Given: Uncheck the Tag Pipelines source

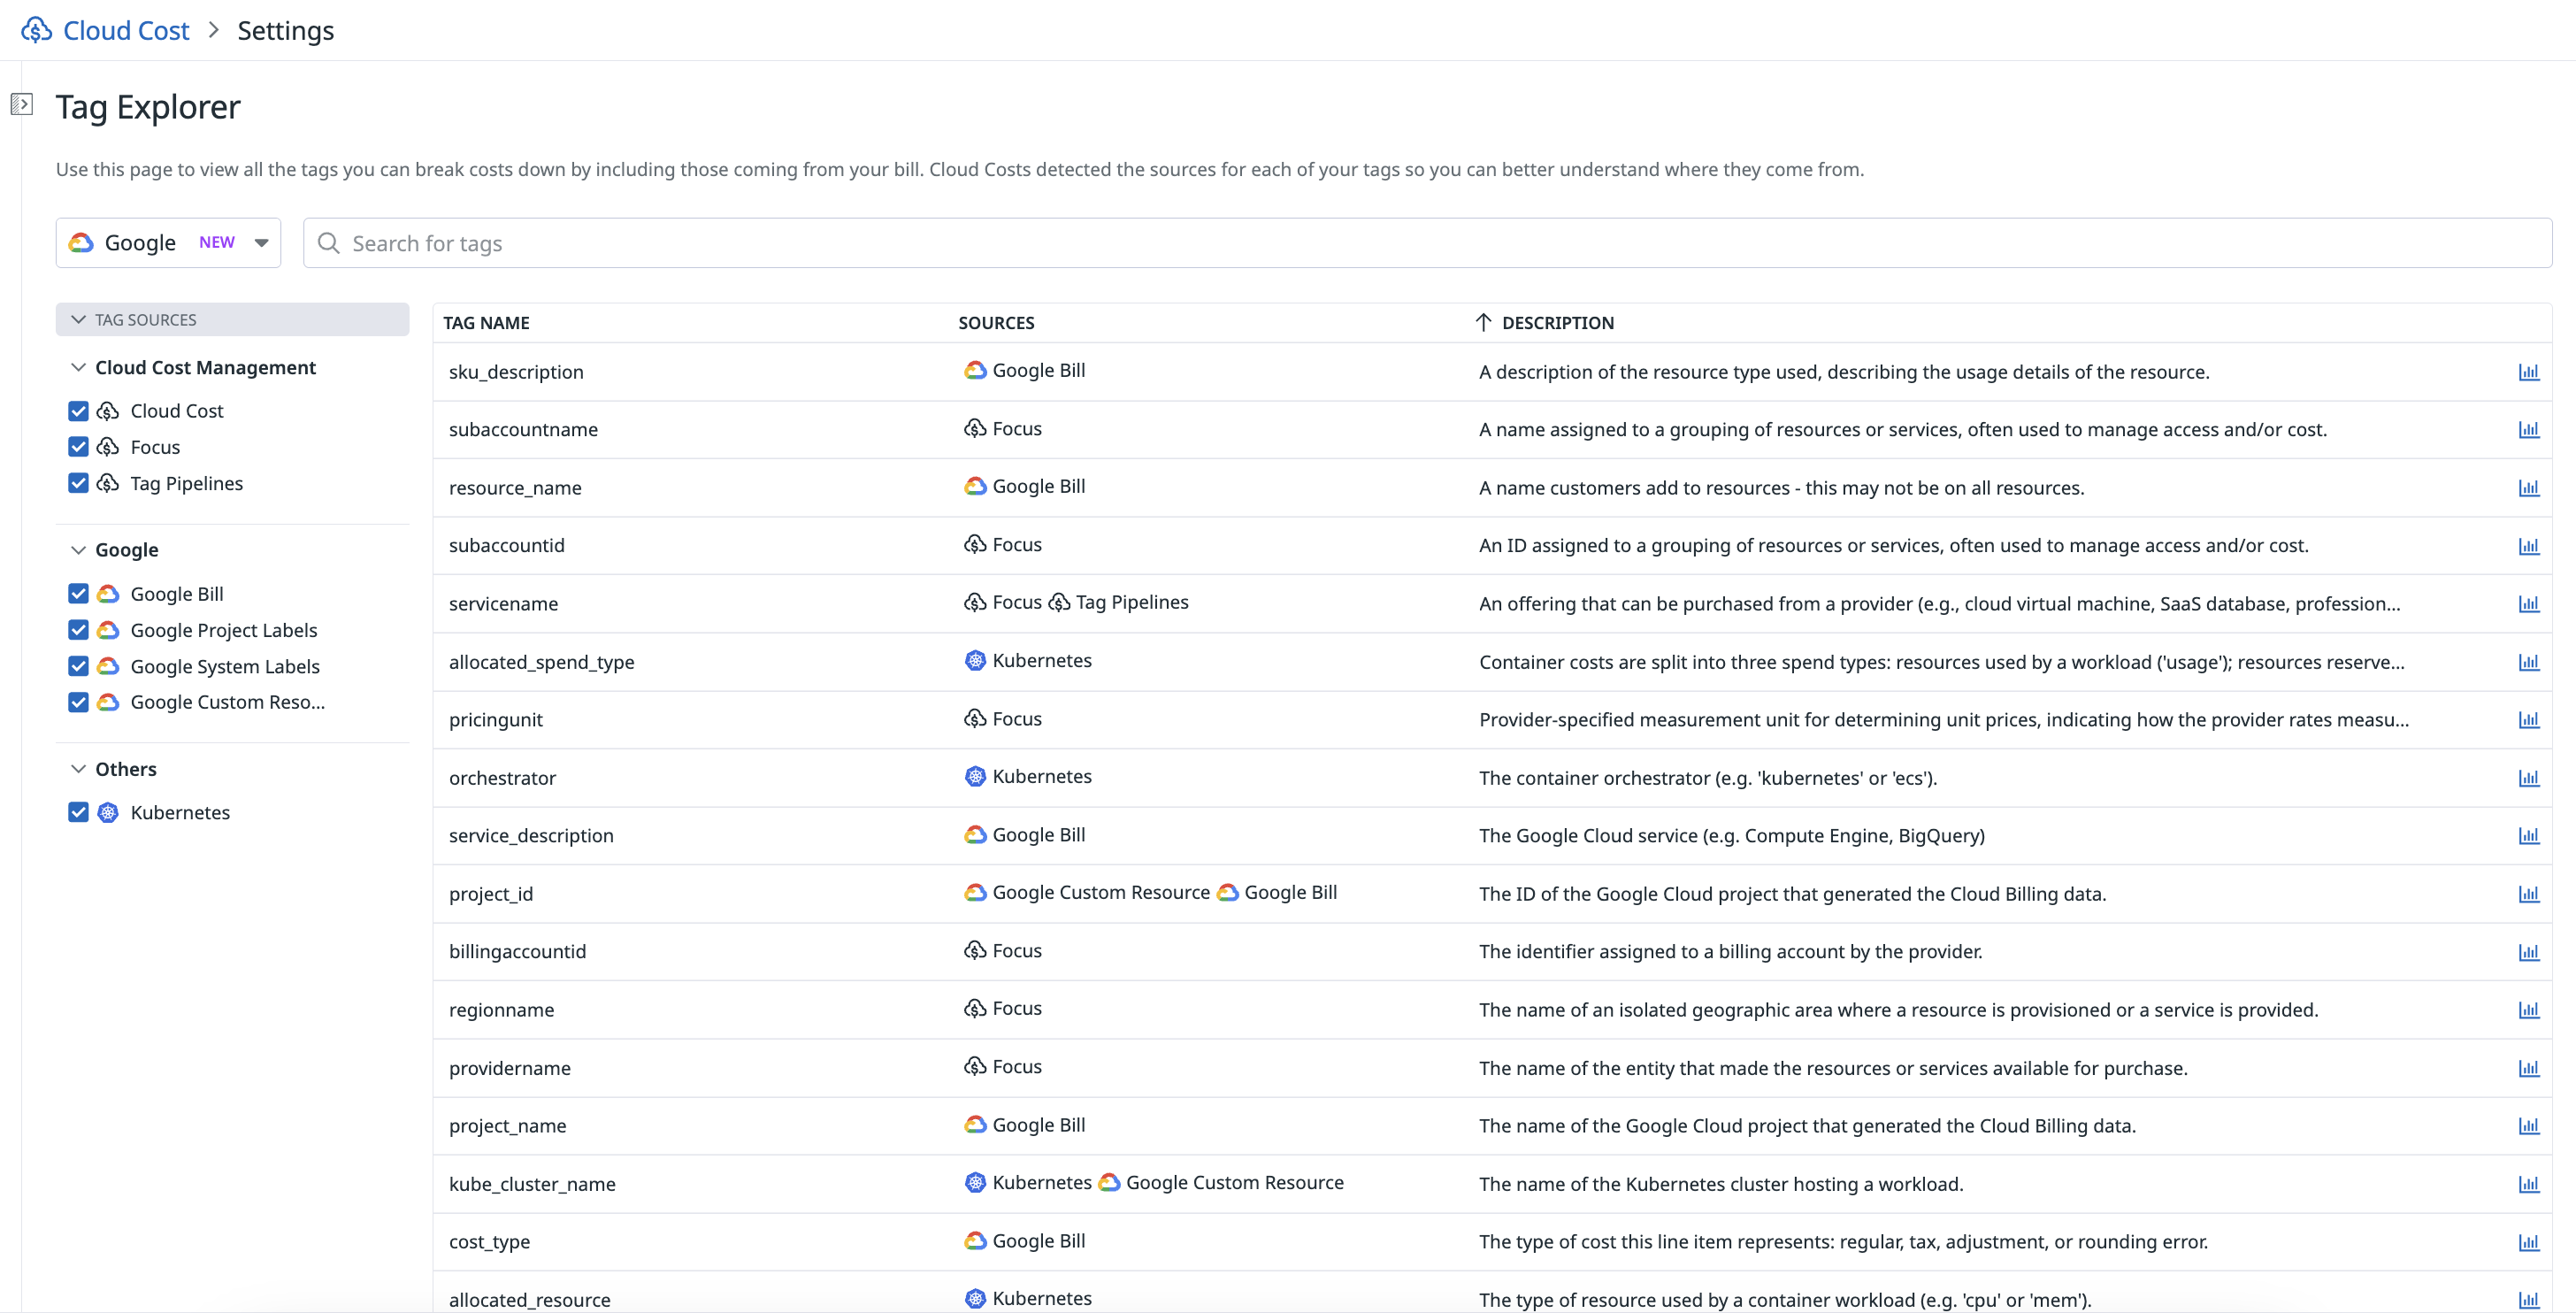Looking at the screenshot, I should click(78, 483).
